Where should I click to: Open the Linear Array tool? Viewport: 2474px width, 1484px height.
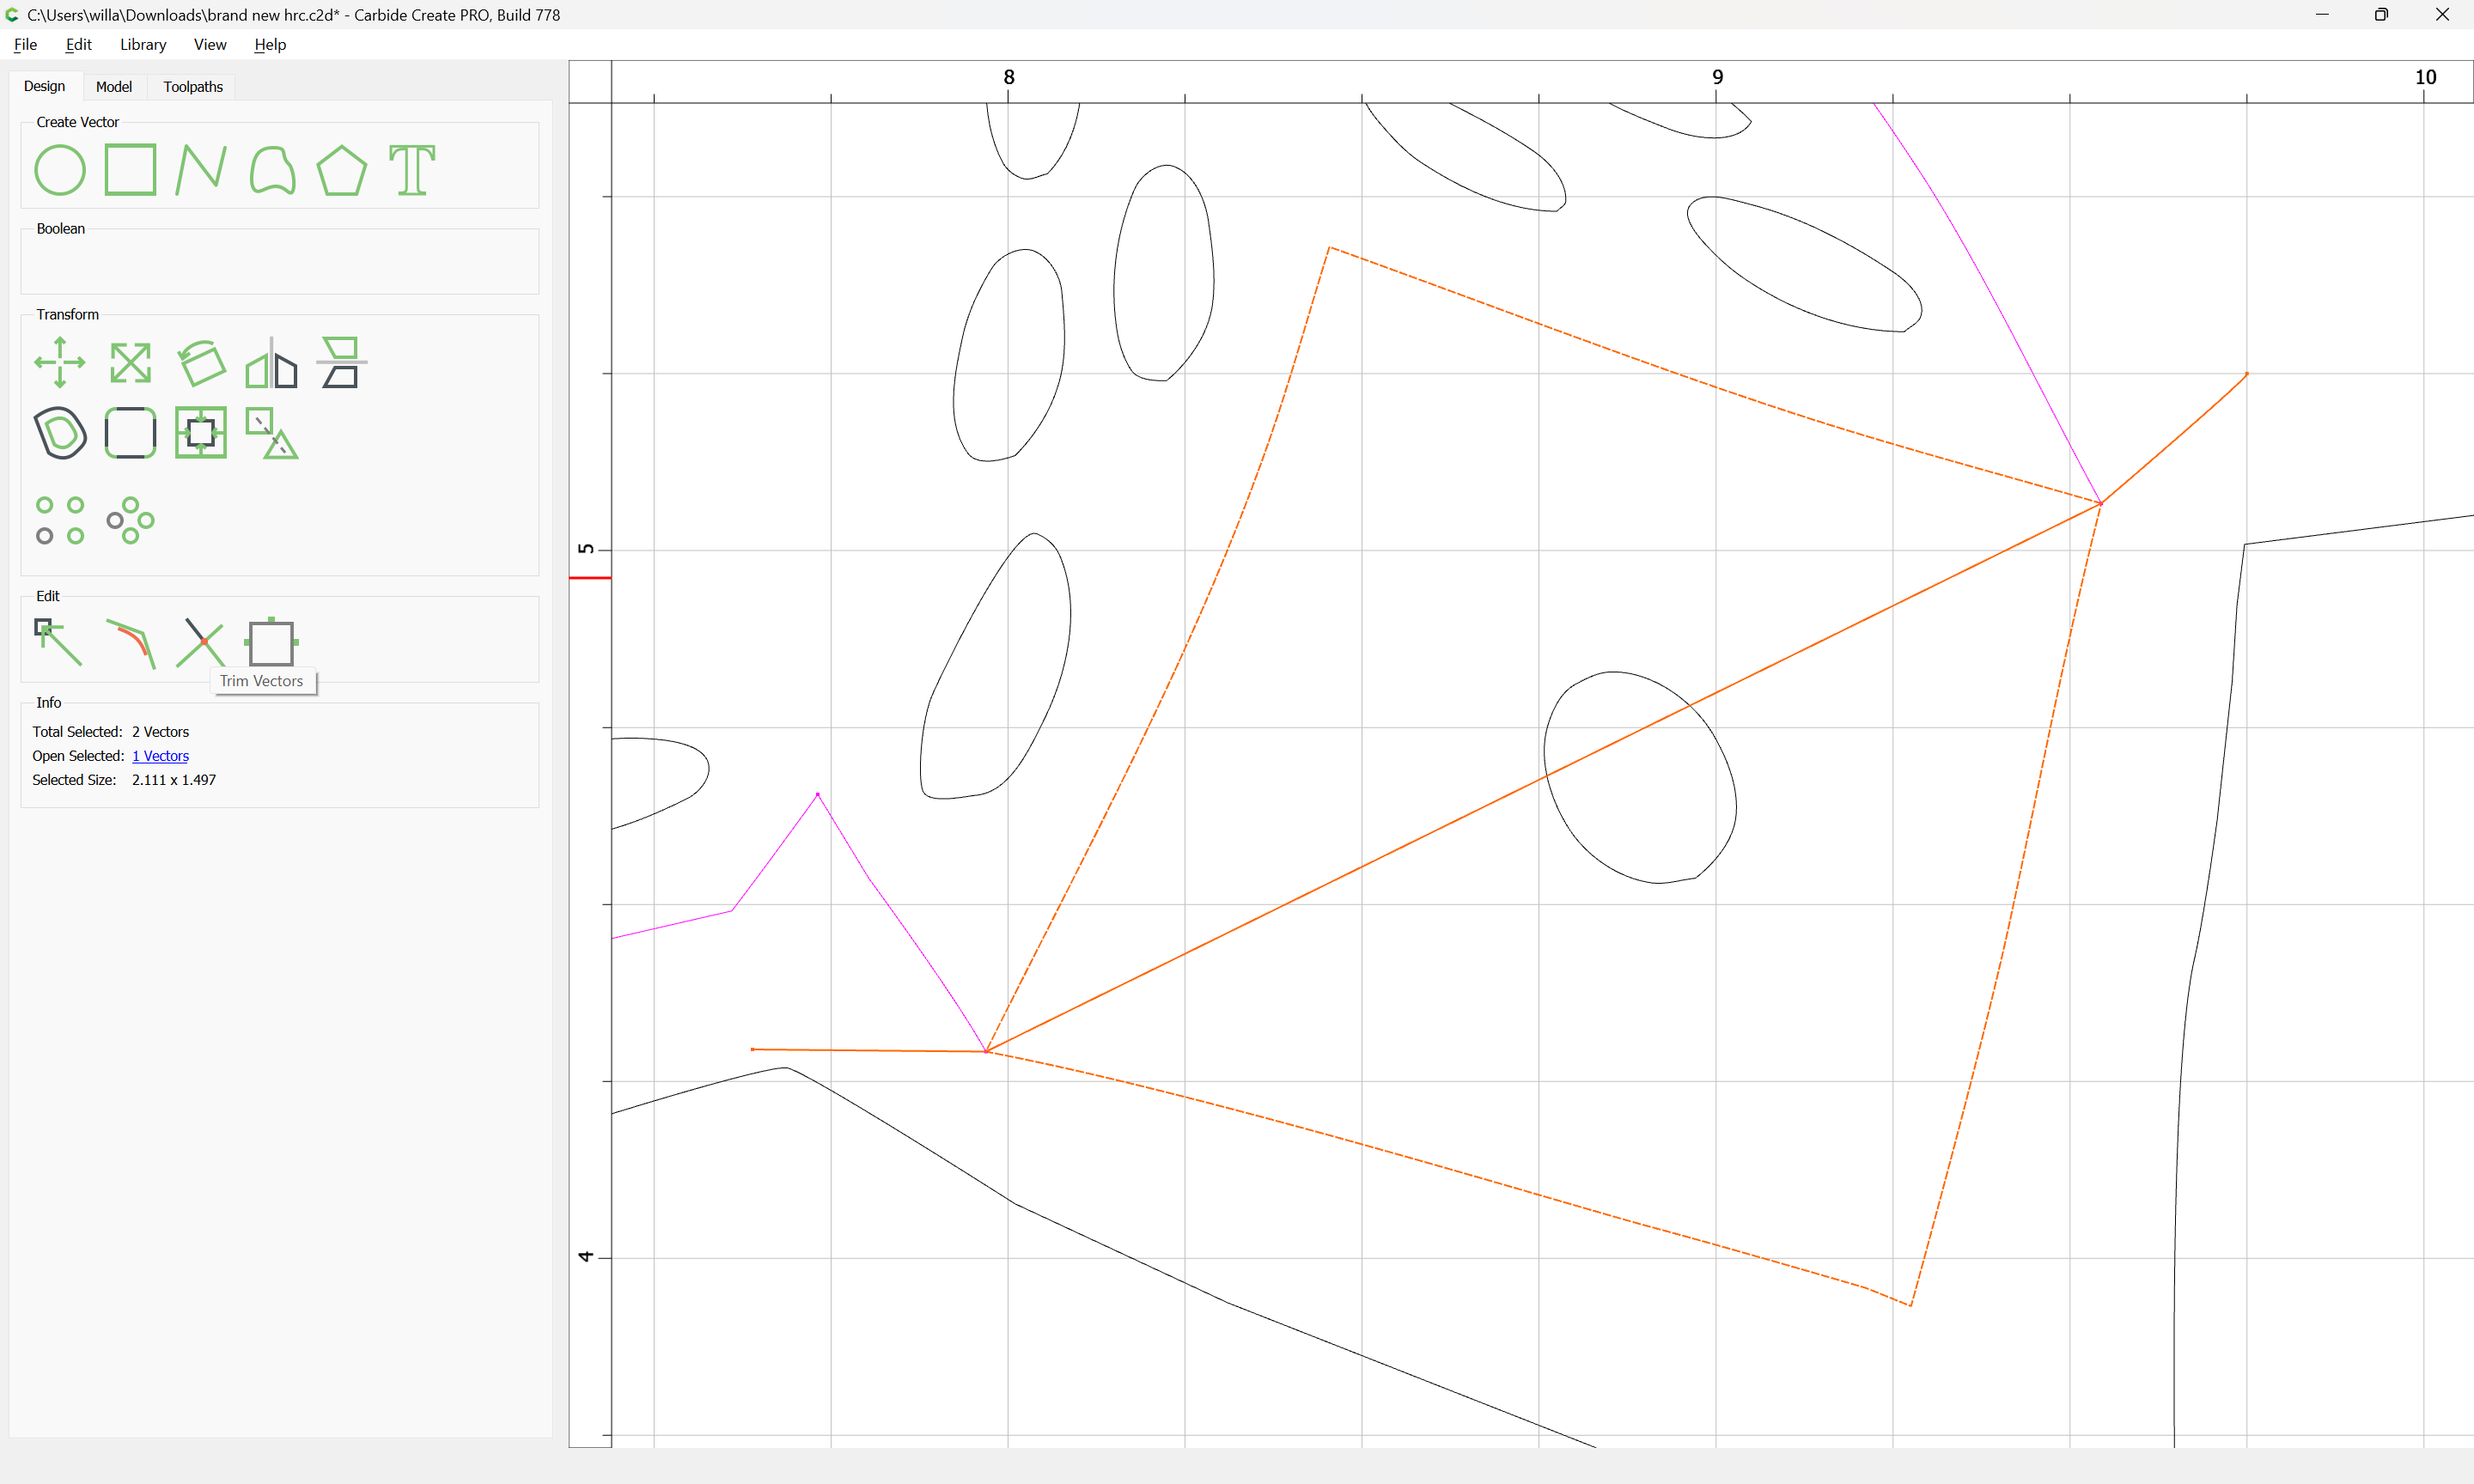point(60,520)
